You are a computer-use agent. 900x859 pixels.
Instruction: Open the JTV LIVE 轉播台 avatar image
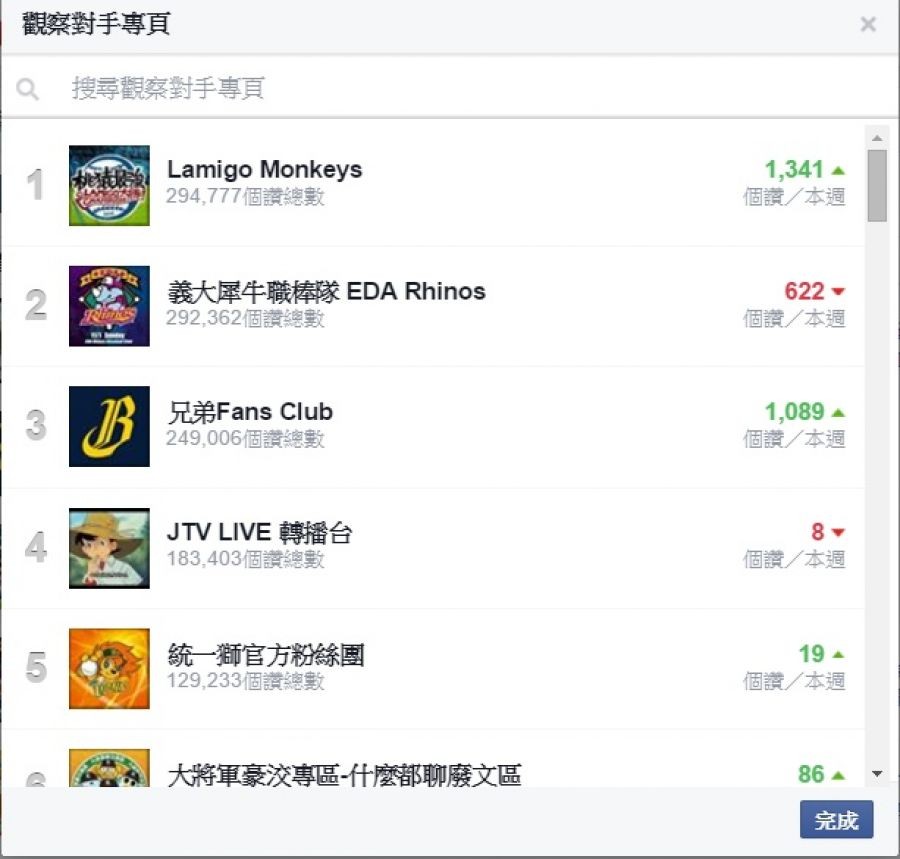coord(109,548)
